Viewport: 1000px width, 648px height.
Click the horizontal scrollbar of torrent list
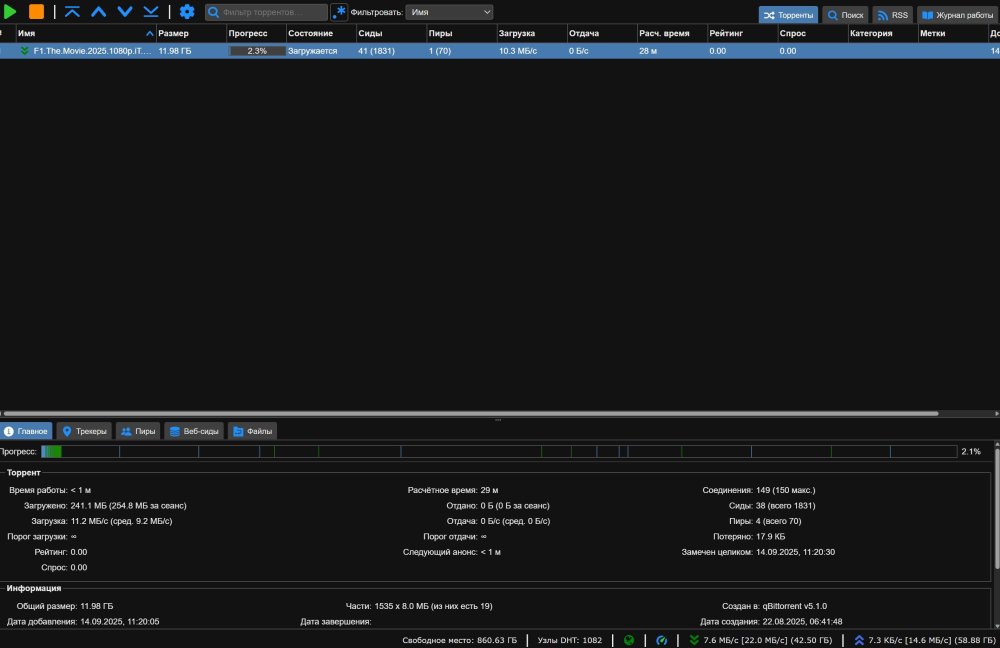click(x=471, y=413)
